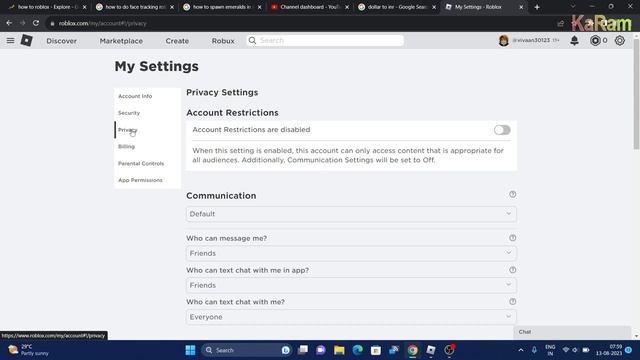The width and height of the screenshot is (640, 360).
Task: Open the Who can message me dropdown
Action: 351,253
